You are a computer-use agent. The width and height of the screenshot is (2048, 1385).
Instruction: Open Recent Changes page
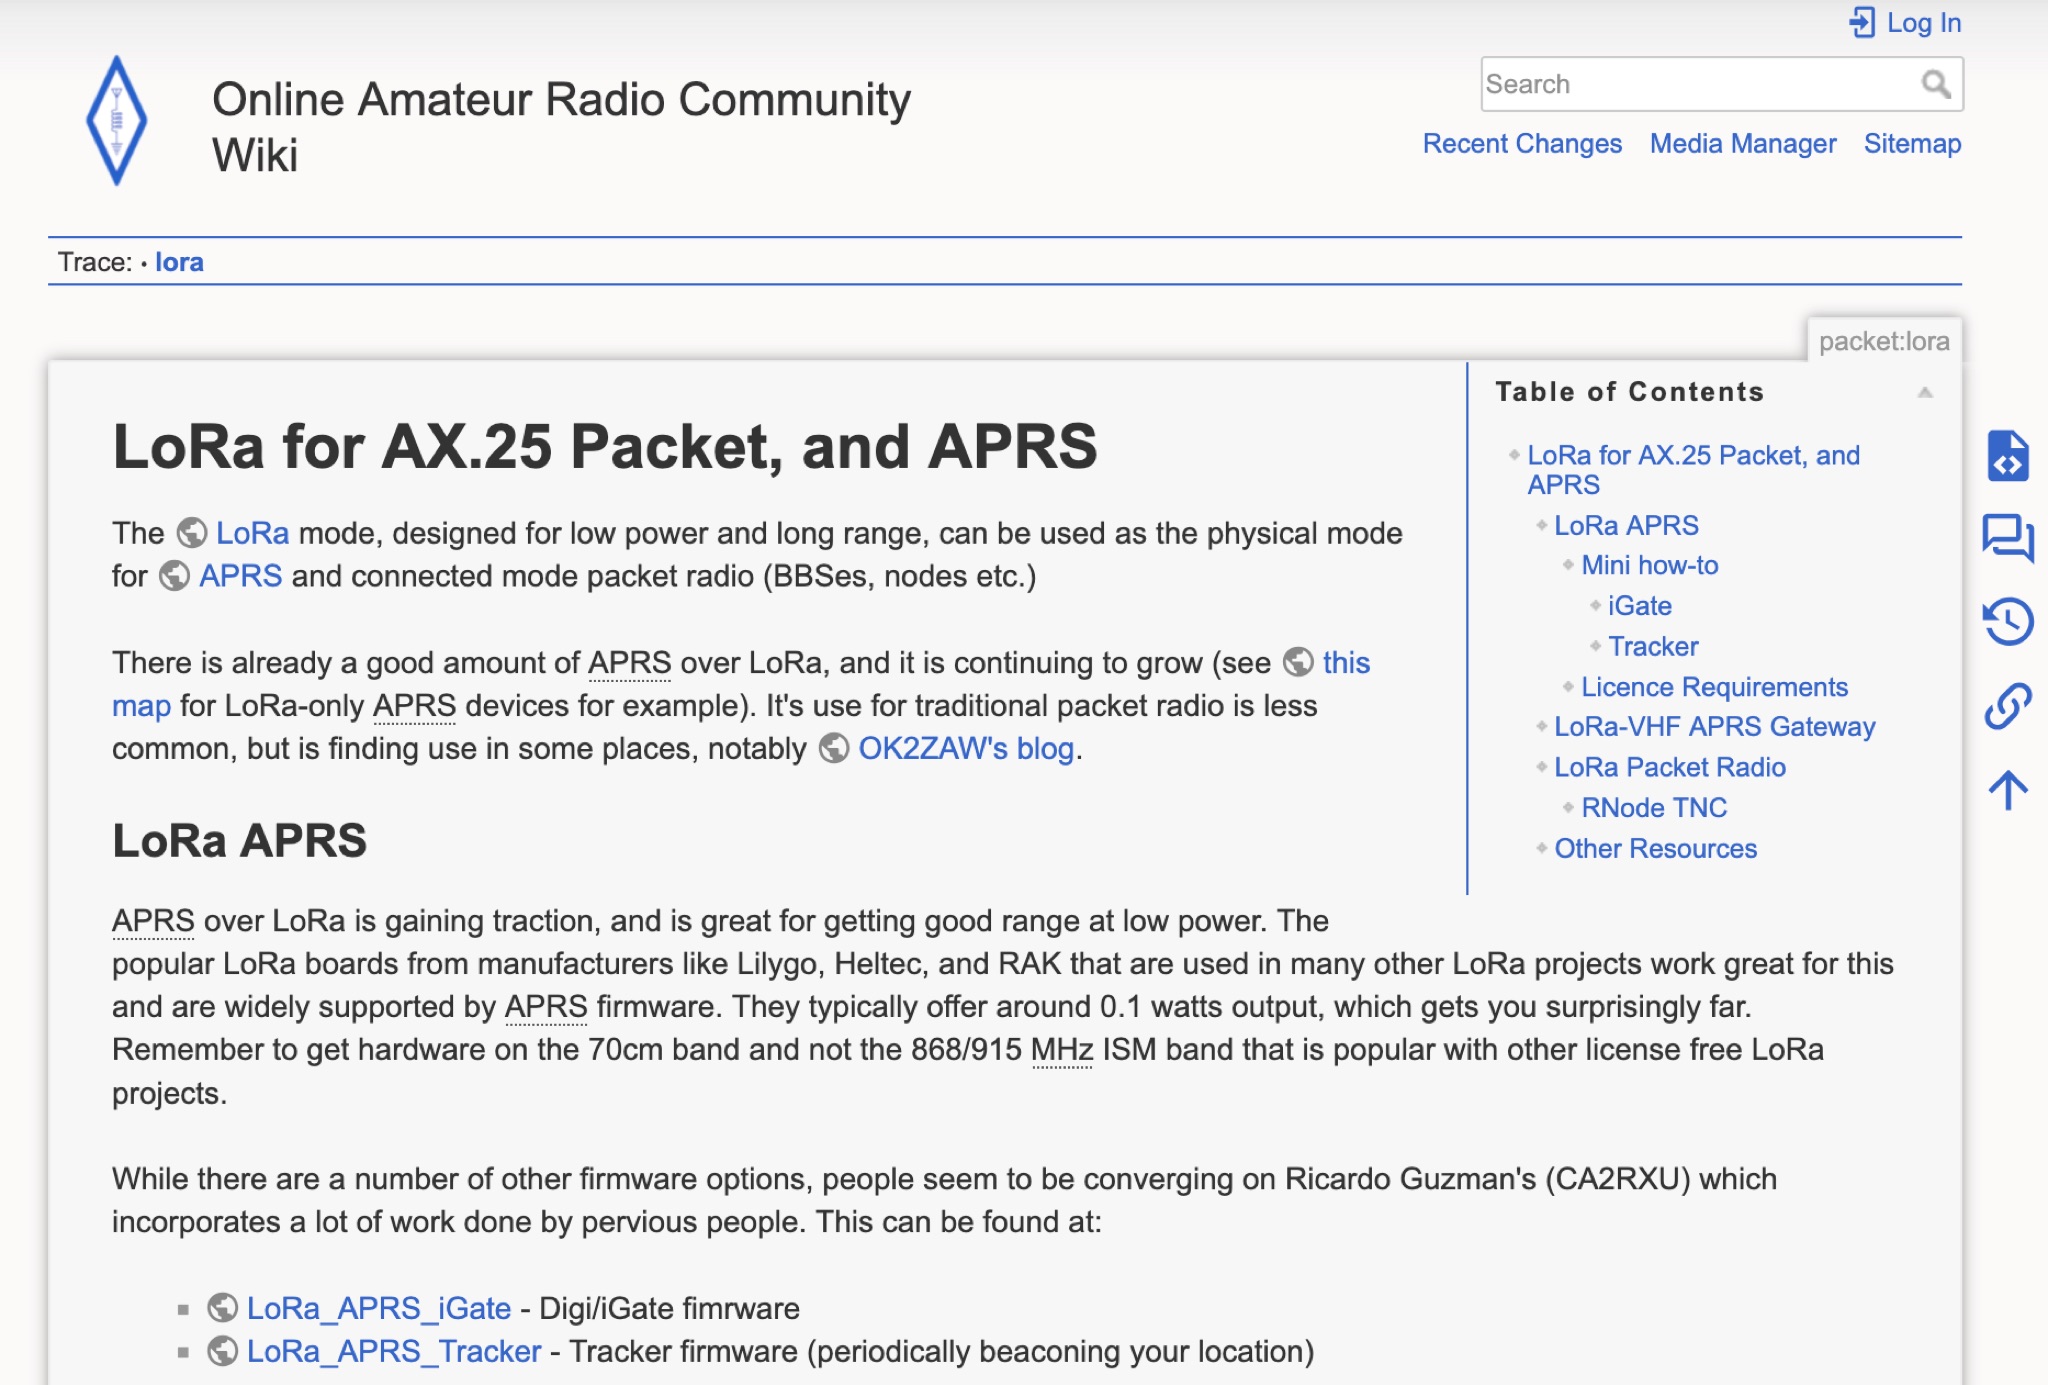pos(1521,144)
